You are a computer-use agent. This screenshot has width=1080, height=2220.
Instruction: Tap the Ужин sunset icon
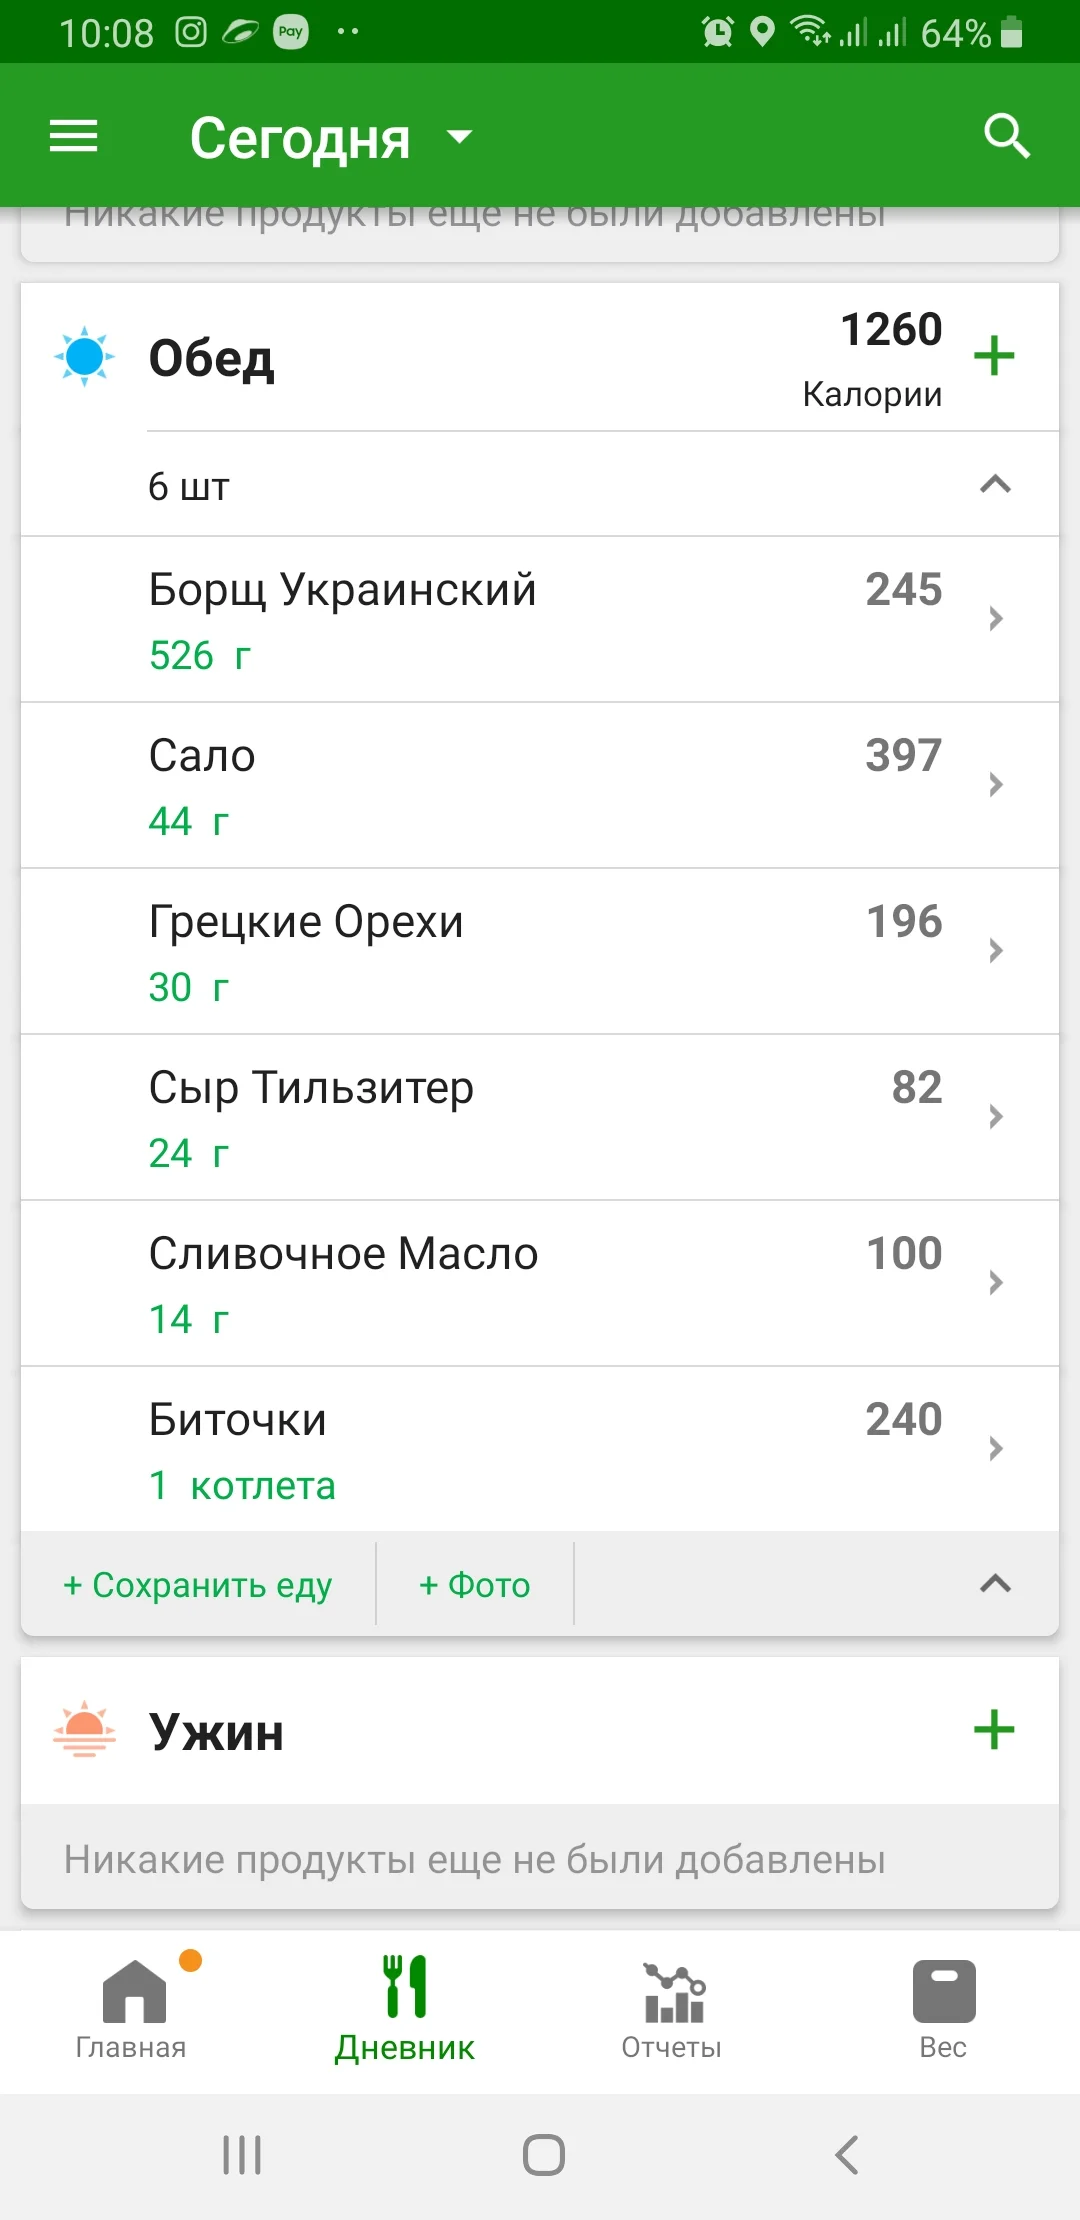tap(84, 1730)
